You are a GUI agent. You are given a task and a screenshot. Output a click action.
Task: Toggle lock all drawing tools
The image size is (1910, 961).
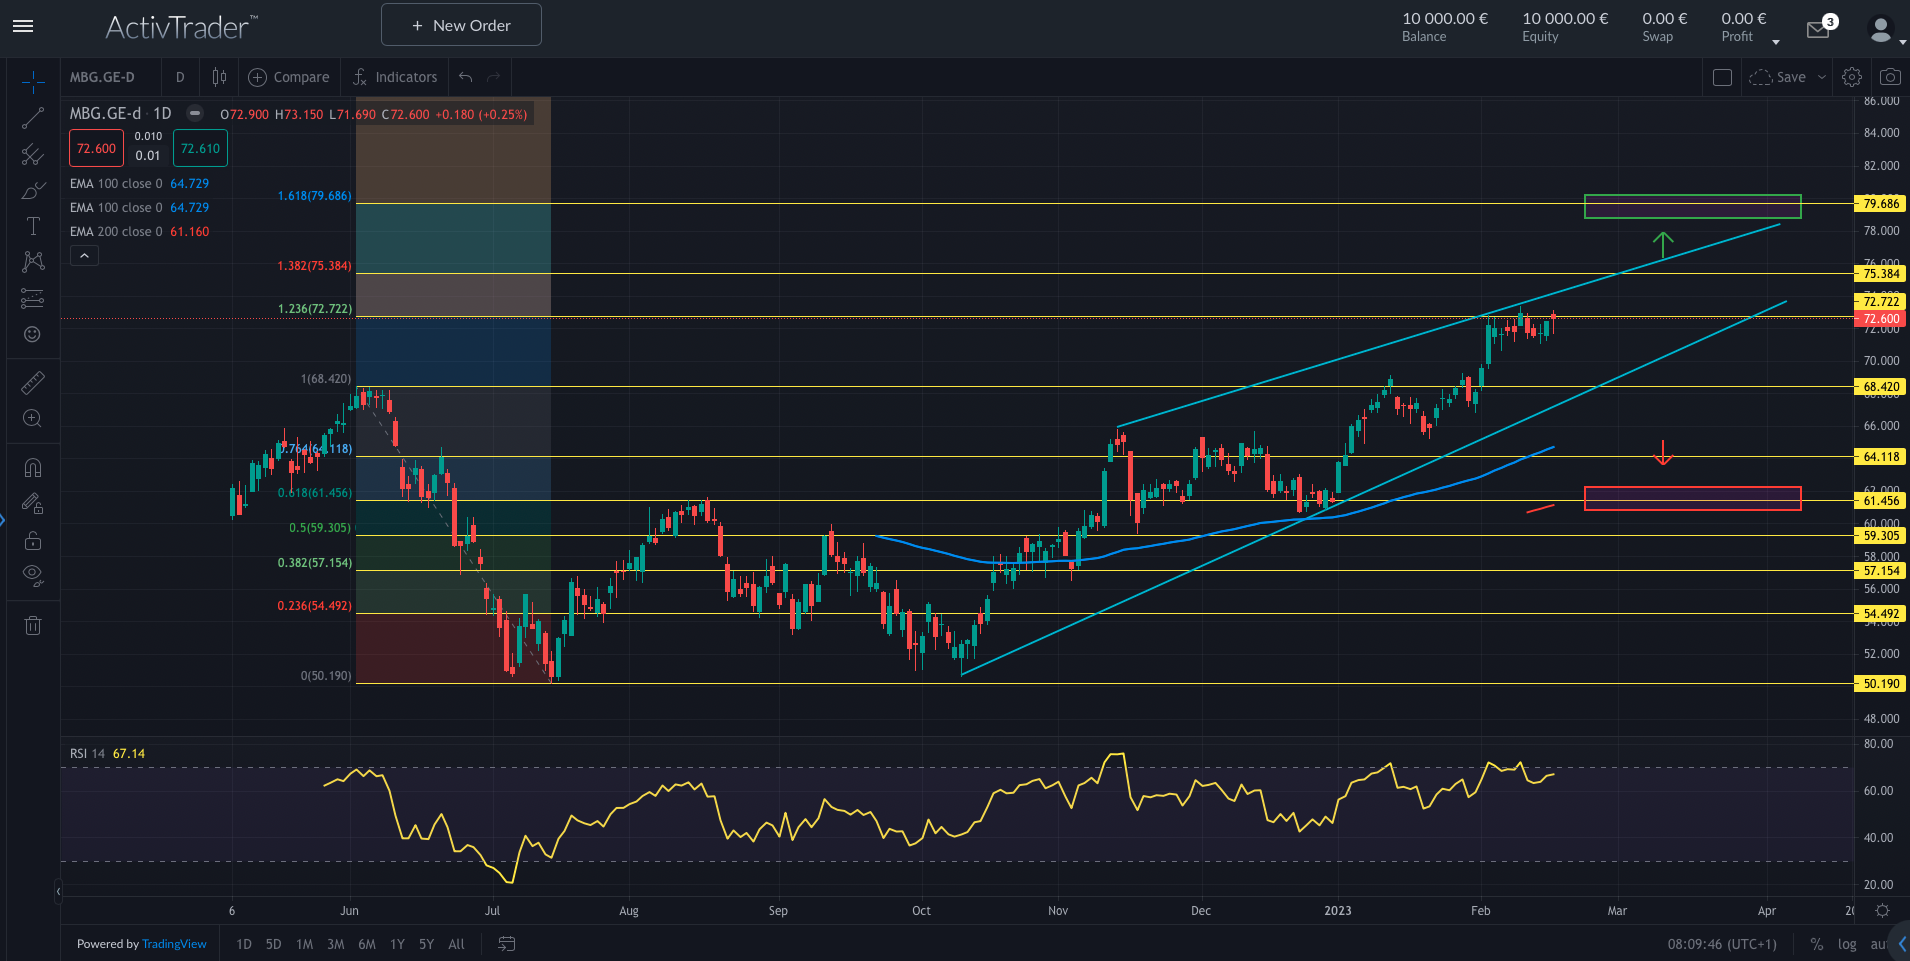pos(33,540)
